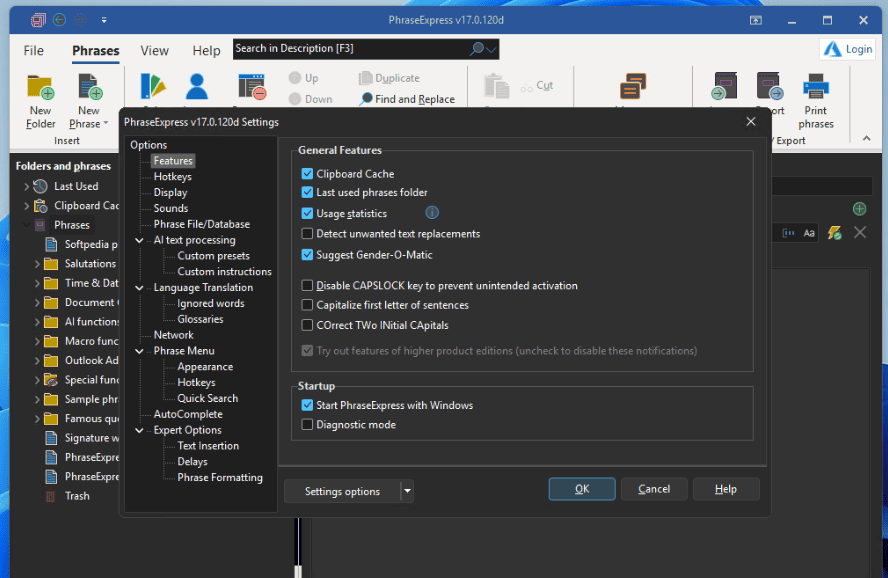Toggle Start PhraseExpress with Windows
Image resolution: width=888 pixels, height=578 pixels.
(307, 405)
